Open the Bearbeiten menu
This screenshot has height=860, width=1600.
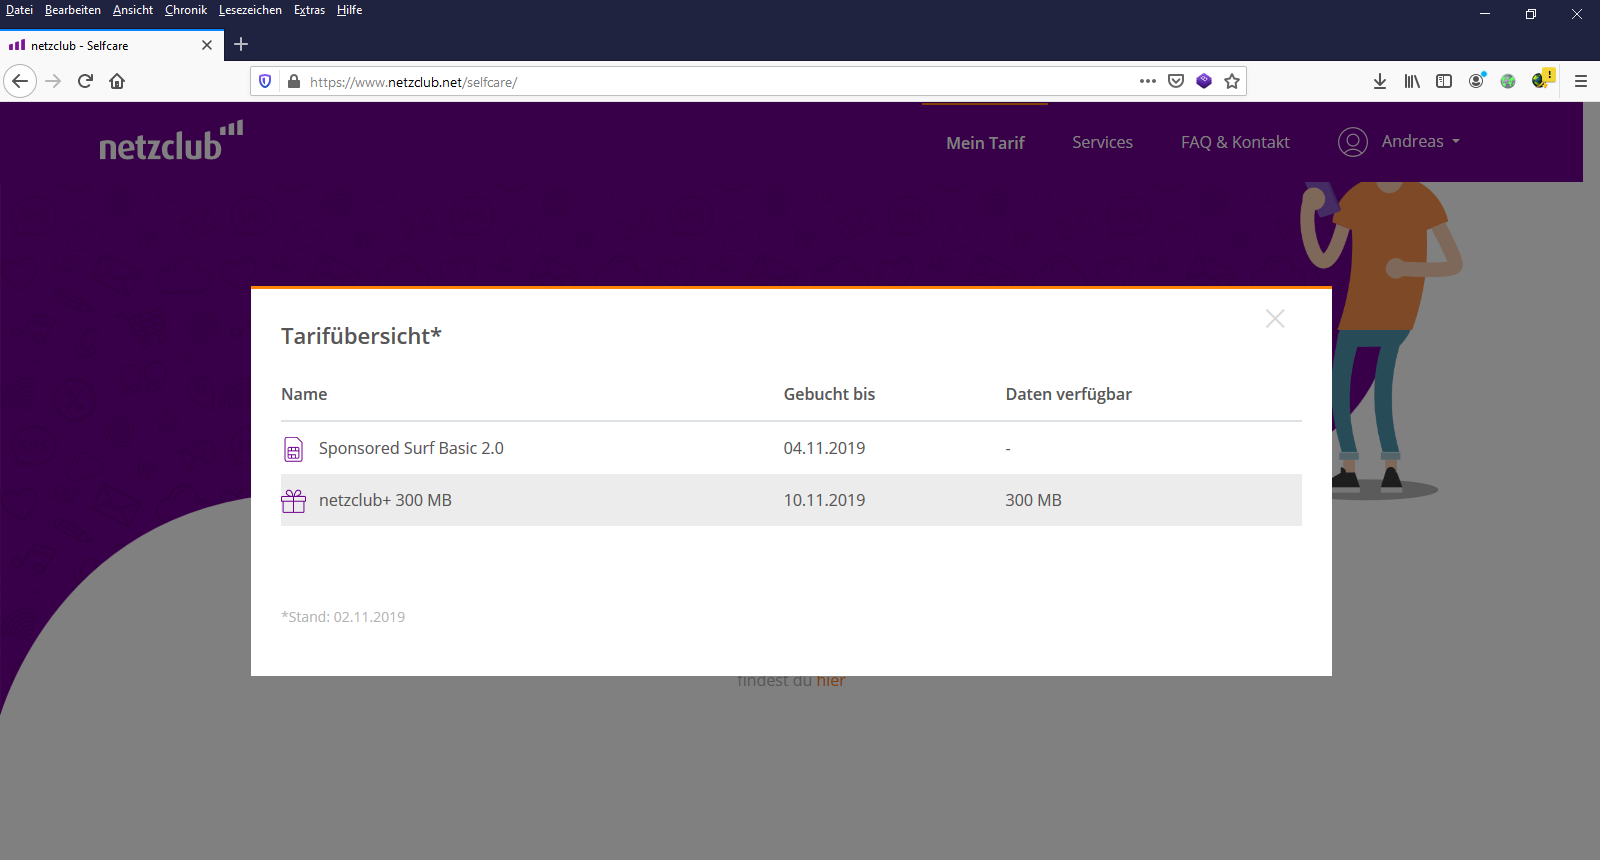point(73,10)
